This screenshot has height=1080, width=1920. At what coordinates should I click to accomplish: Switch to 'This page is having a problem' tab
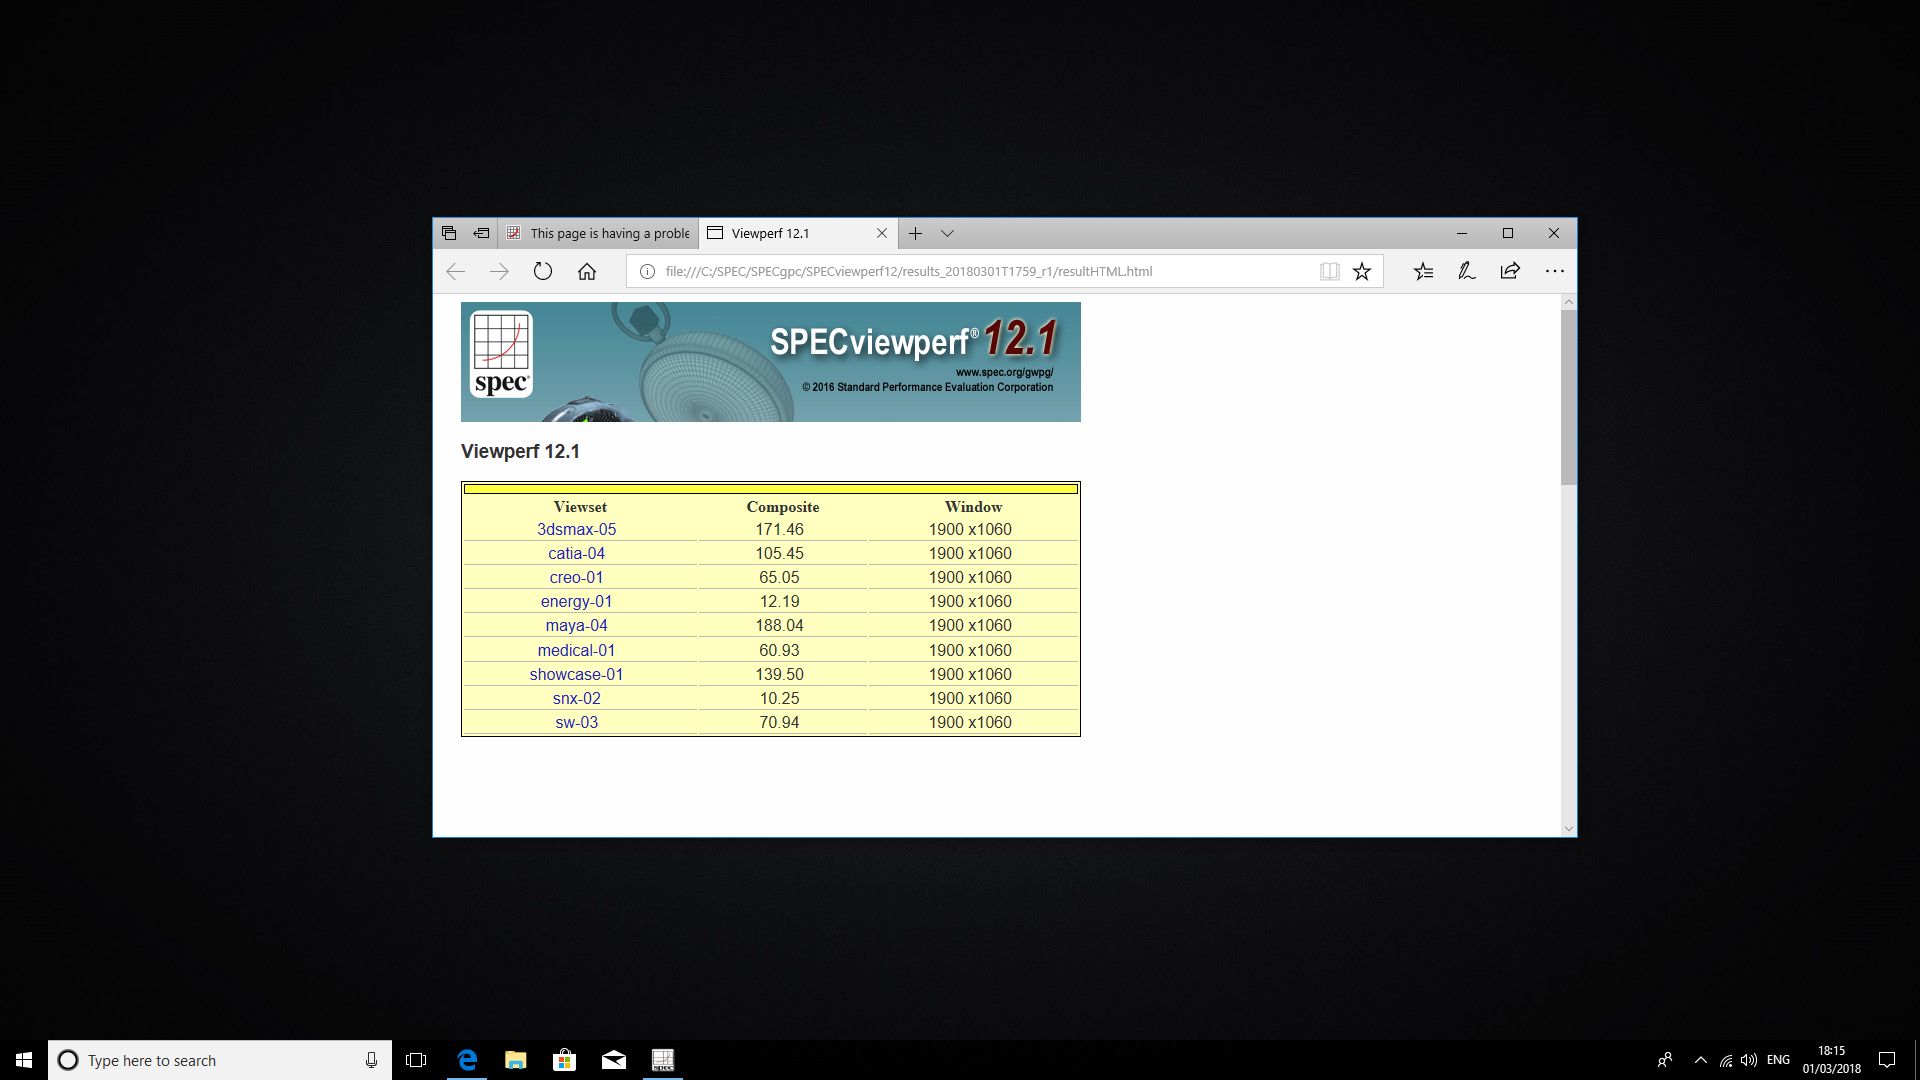(600, 233)
